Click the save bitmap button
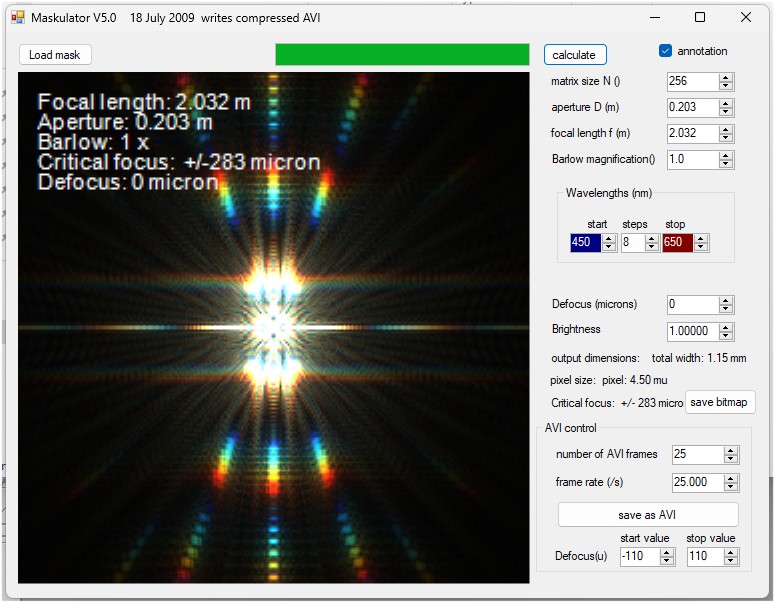The image size is (774, 602). click(719, 403)
